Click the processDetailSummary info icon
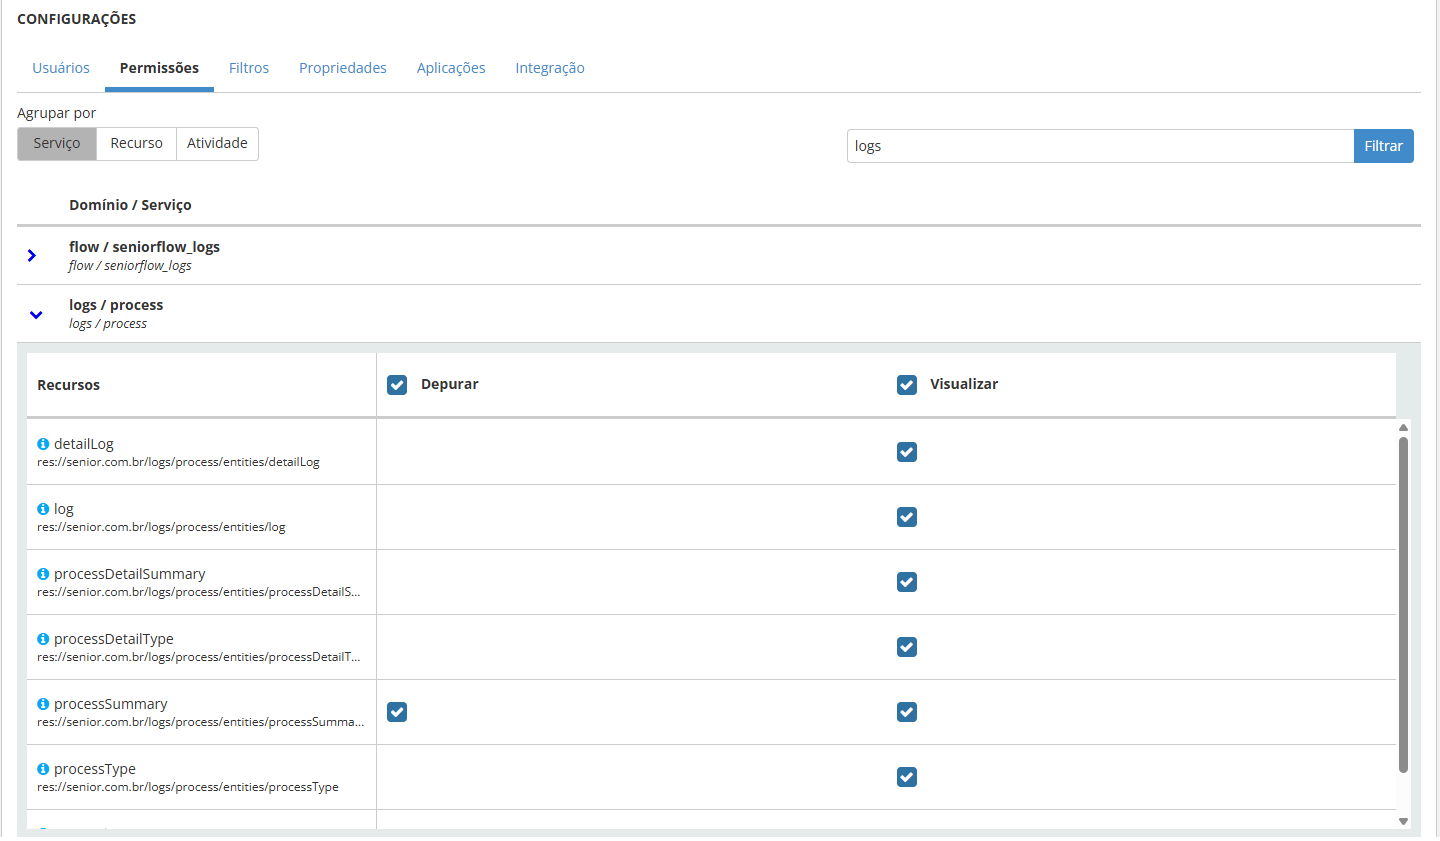This screenshot has width=1440, height=841. [43, 574]
